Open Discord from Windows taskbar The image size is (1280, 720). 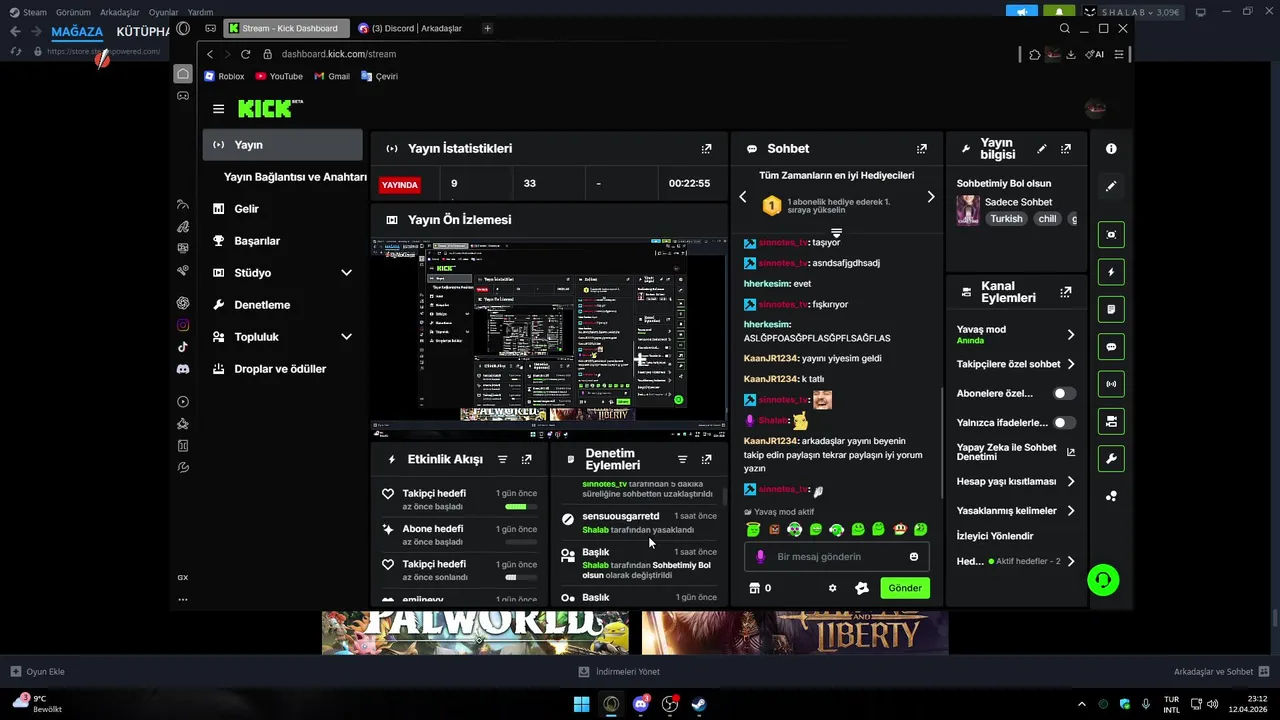click(640, 704)
